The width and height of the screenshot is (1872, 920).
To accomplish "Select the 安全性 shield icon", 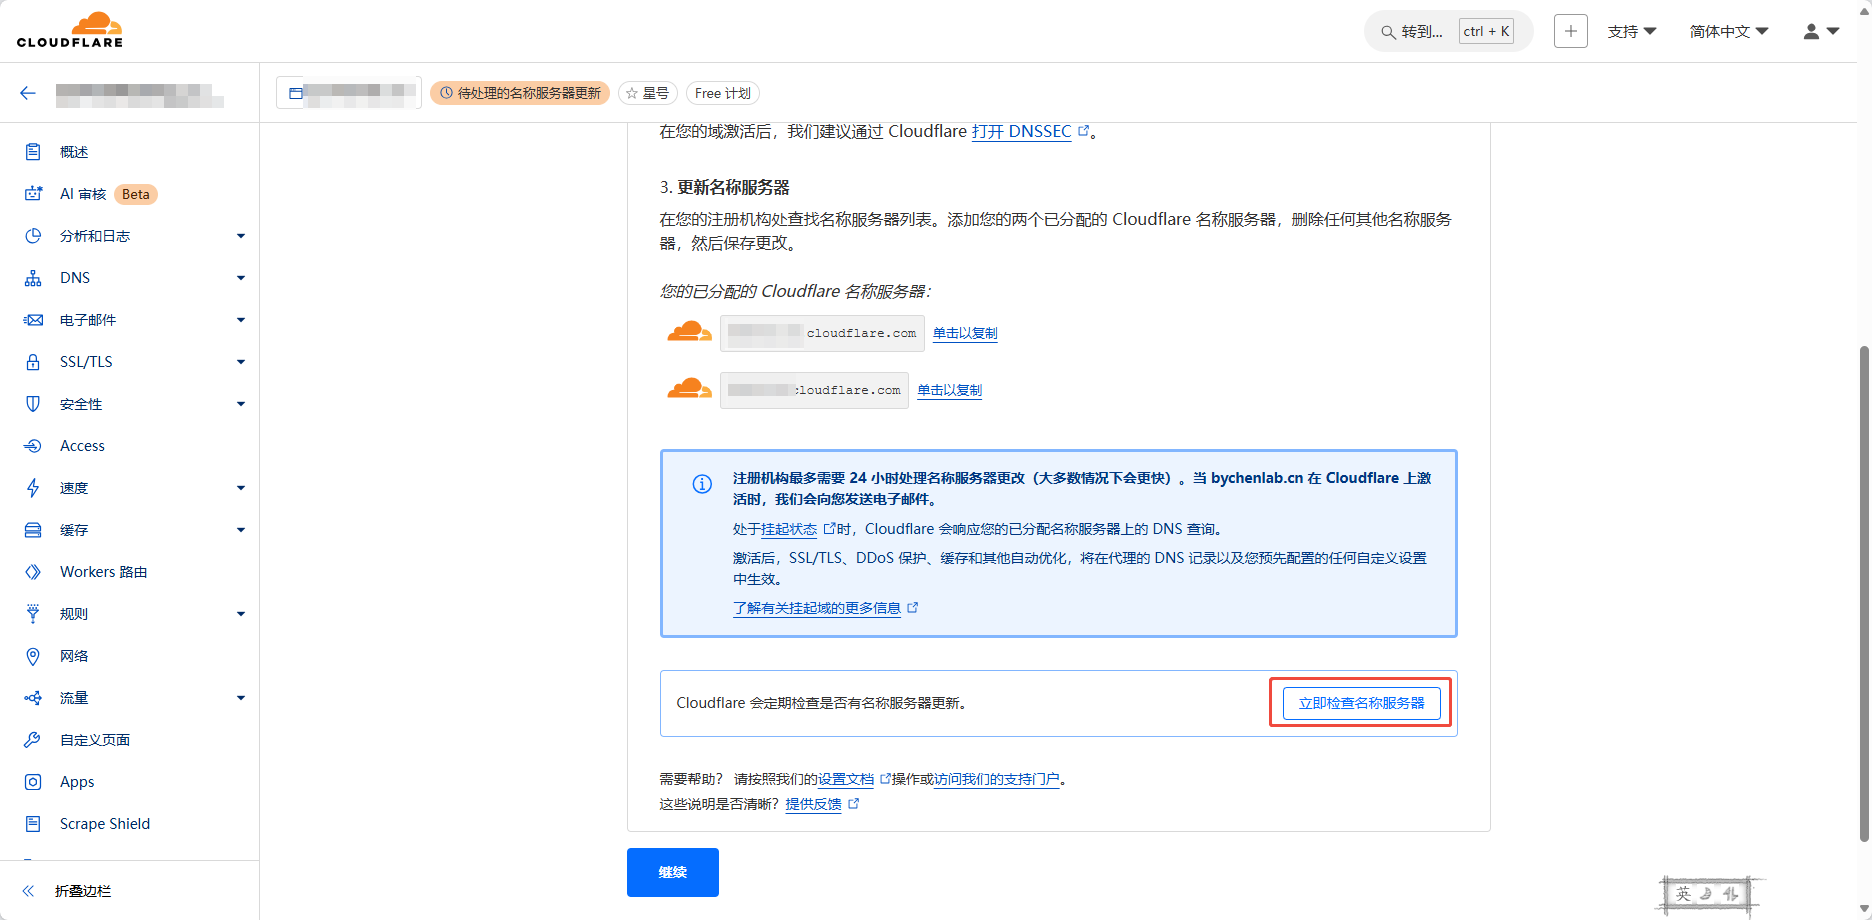I will [x=33, y=404].
